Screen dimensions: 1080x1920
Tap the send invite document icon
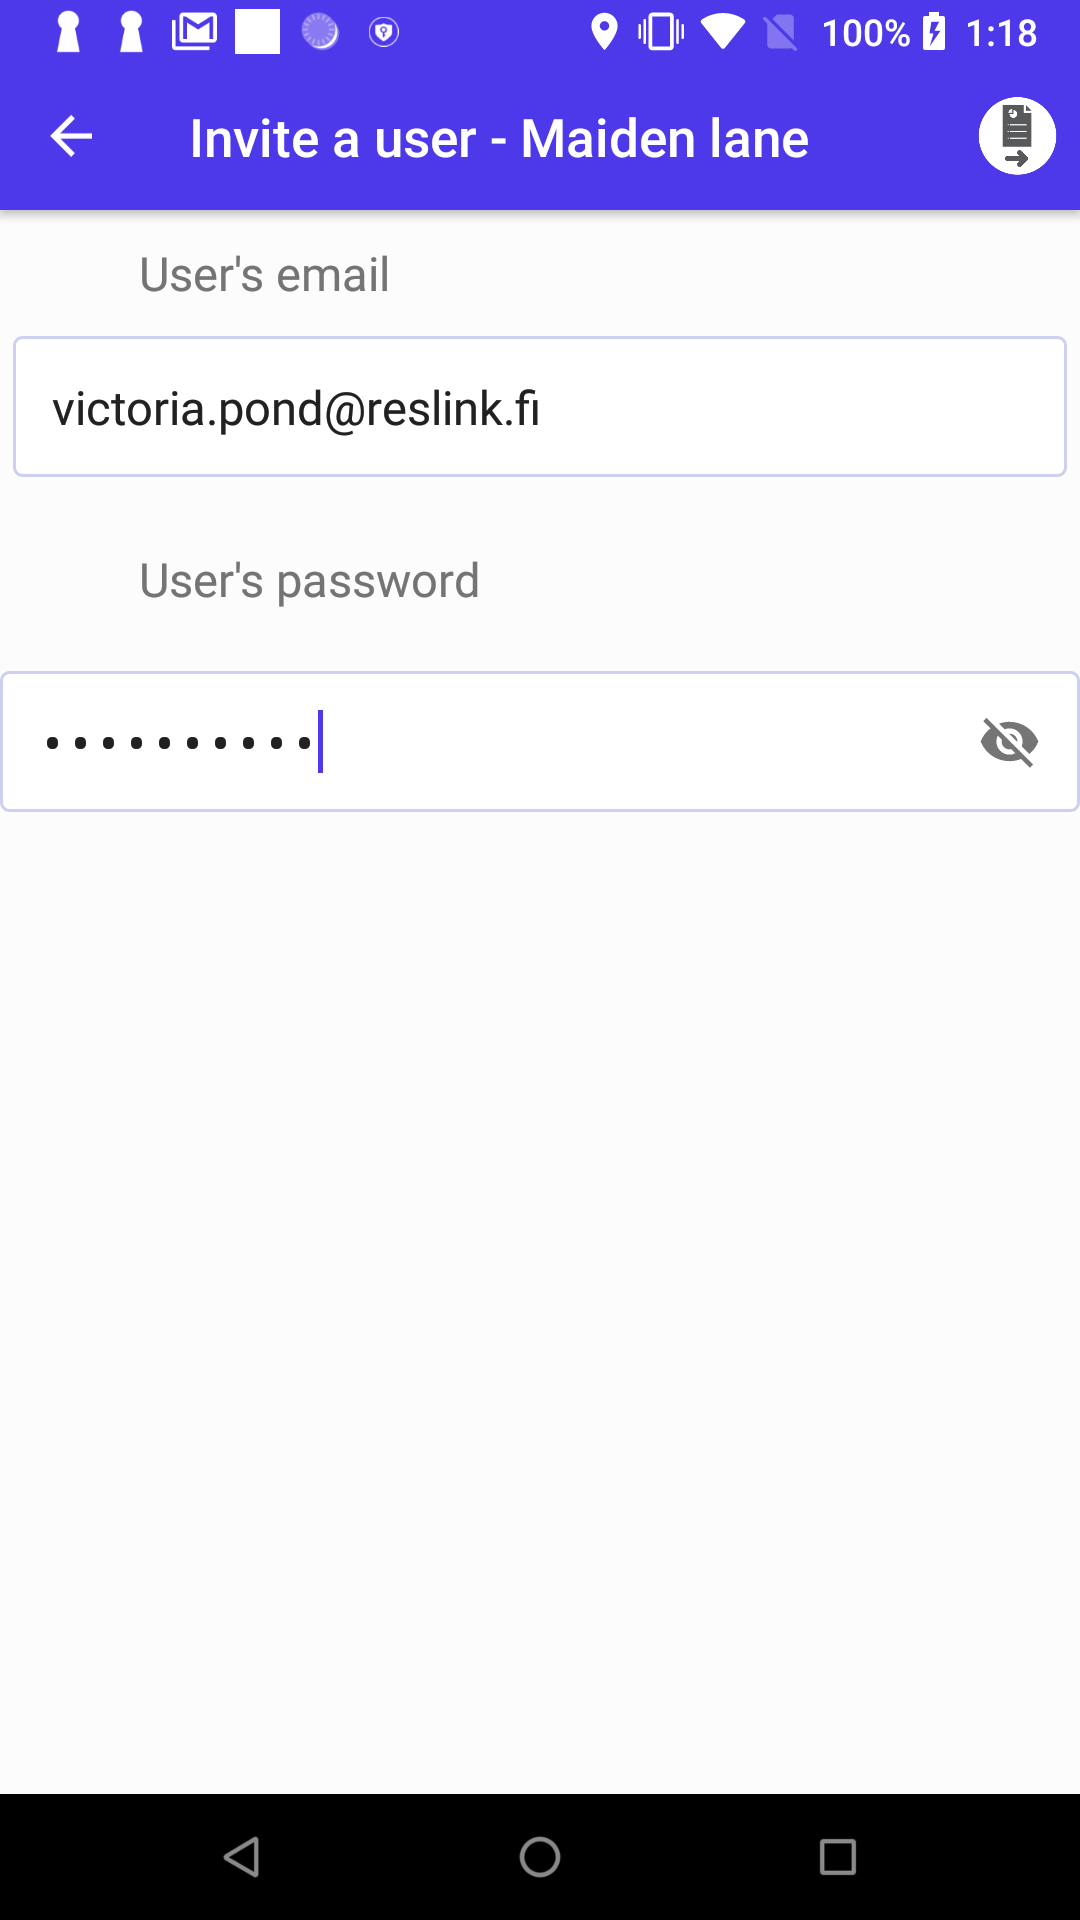(x=1017, y=136)
